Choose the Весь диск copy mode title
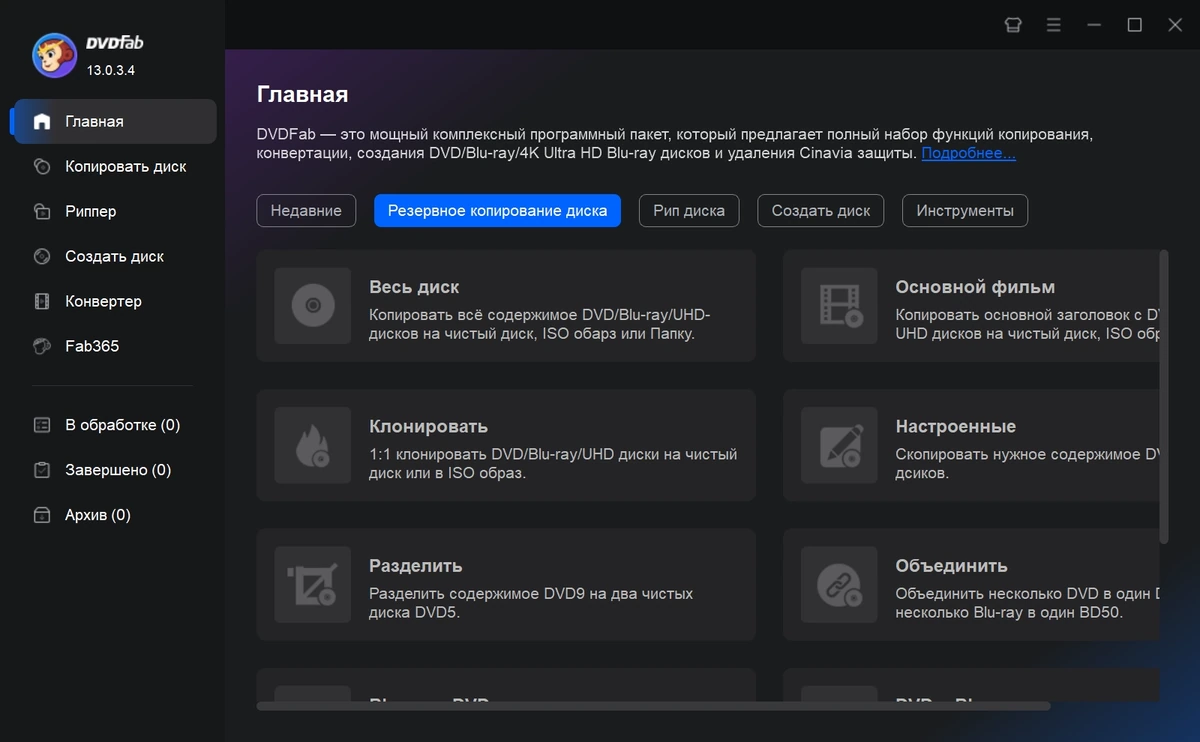This screenshot has width=1200, height=742. coord(414,287)
